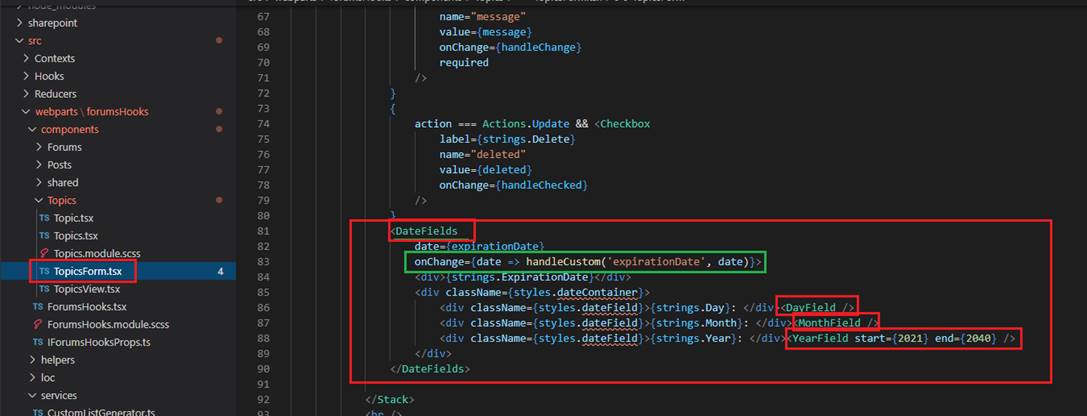Expand the Contexts folder
The image size is (1087, 416).
(x=54, y=58)
